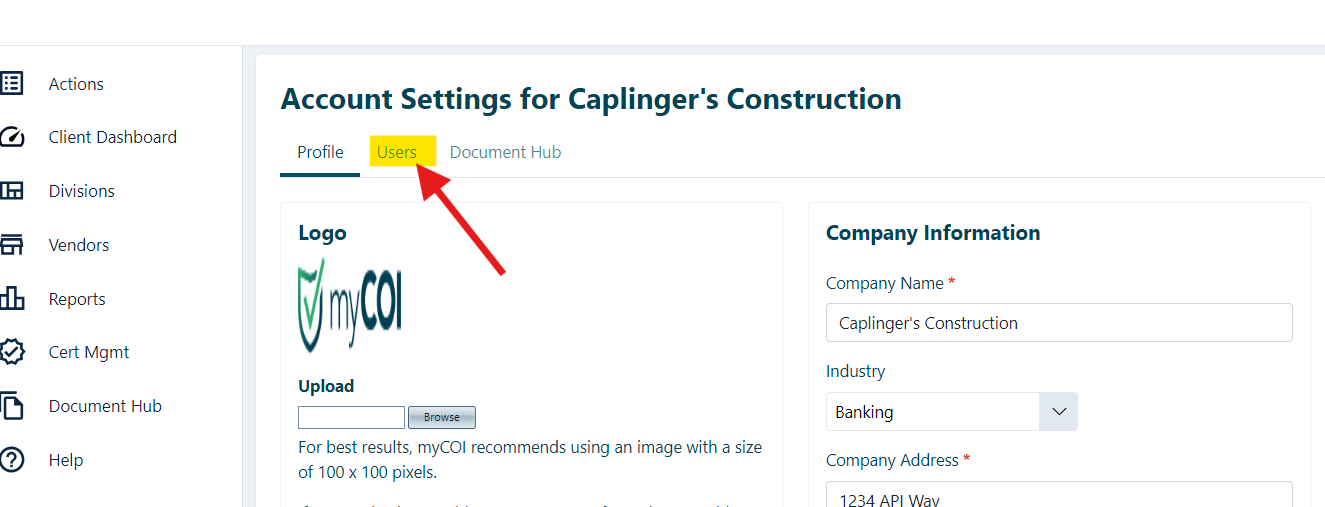Click the Vendors sidebar link text
This screenshot has width=1325, height=507.
79,245
